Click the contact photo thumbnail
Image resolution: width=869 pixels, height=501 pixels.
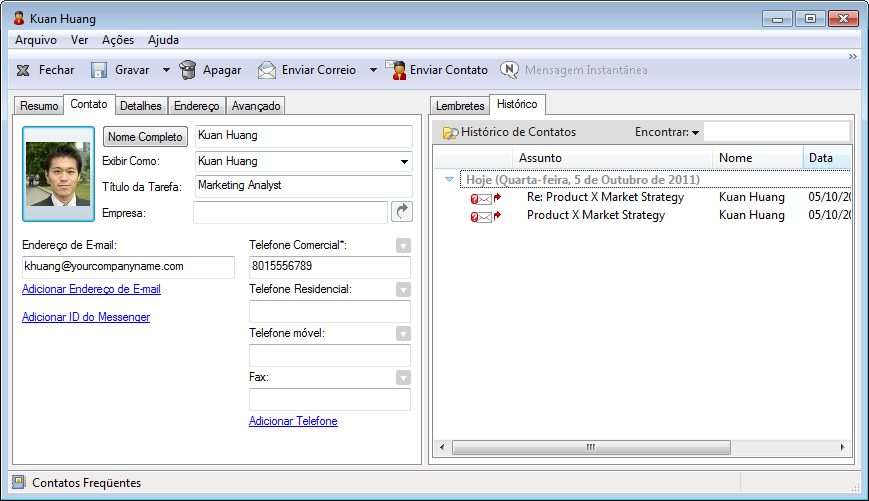[x=58, y=174]
